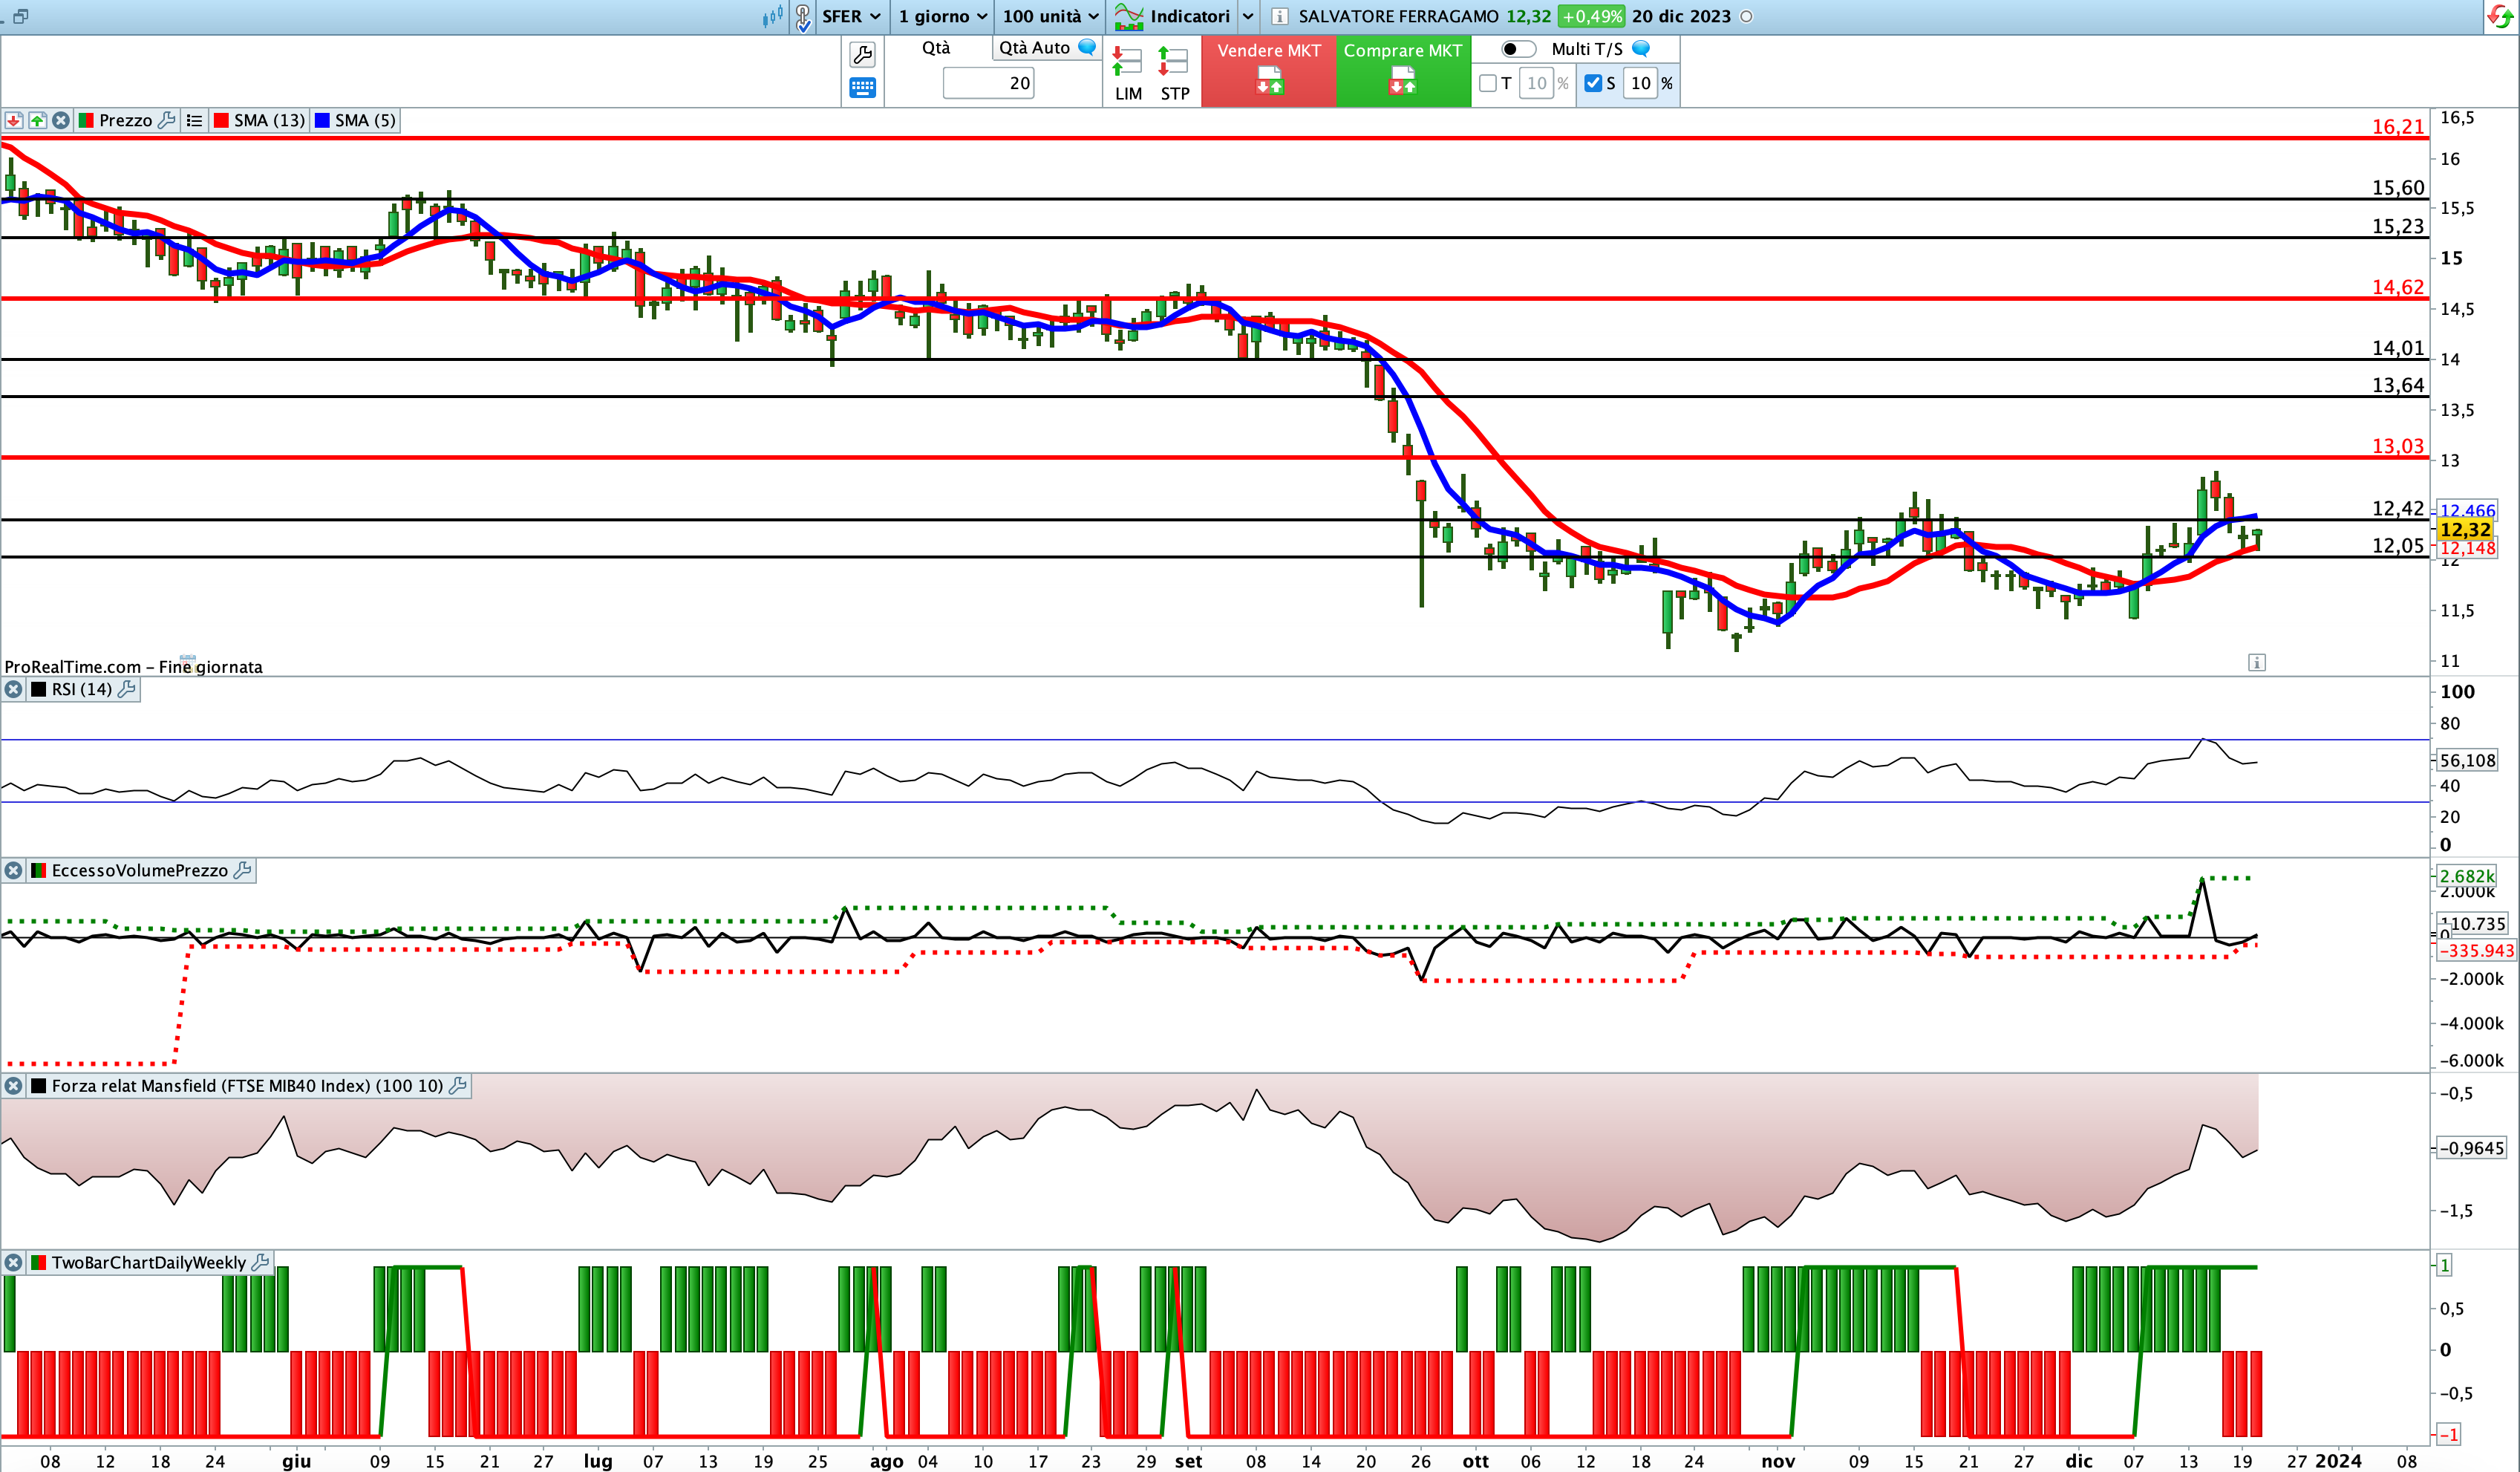Click the small info icon at chart bottom-right
The image size is (2520, 1472).
coord(2257,662)
